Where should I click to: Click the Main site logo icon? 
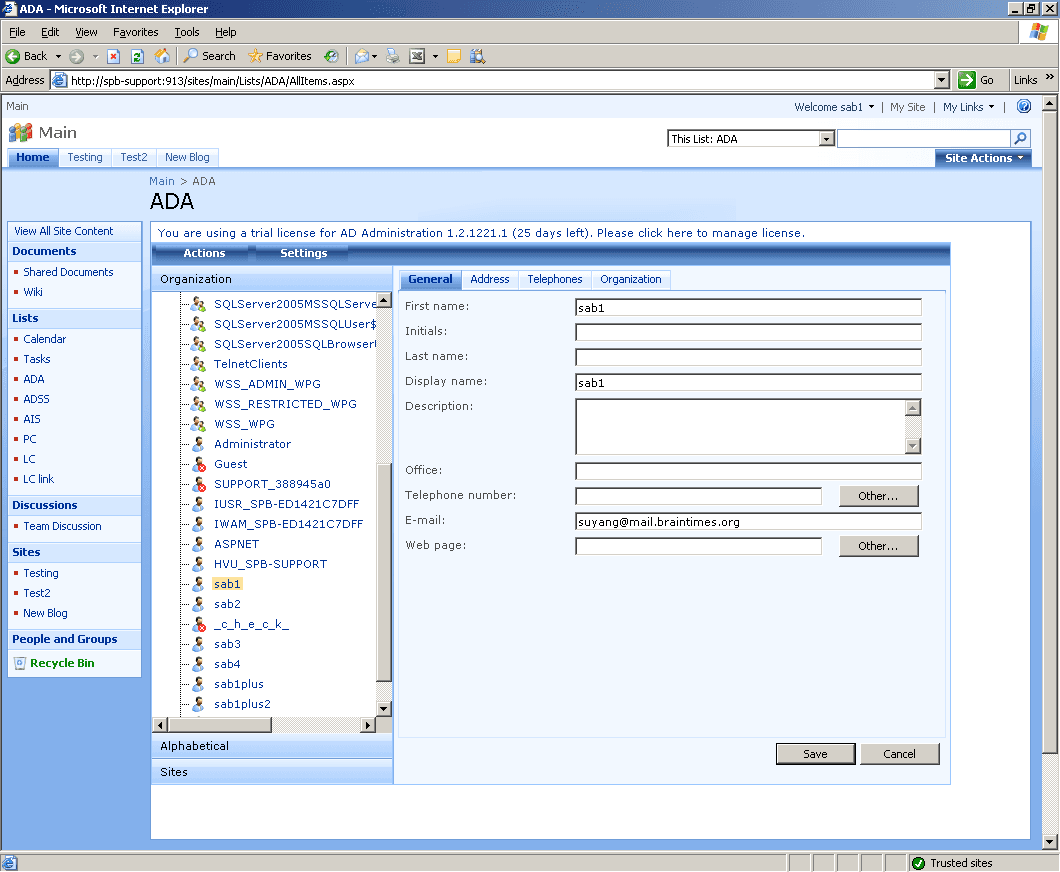20,132
